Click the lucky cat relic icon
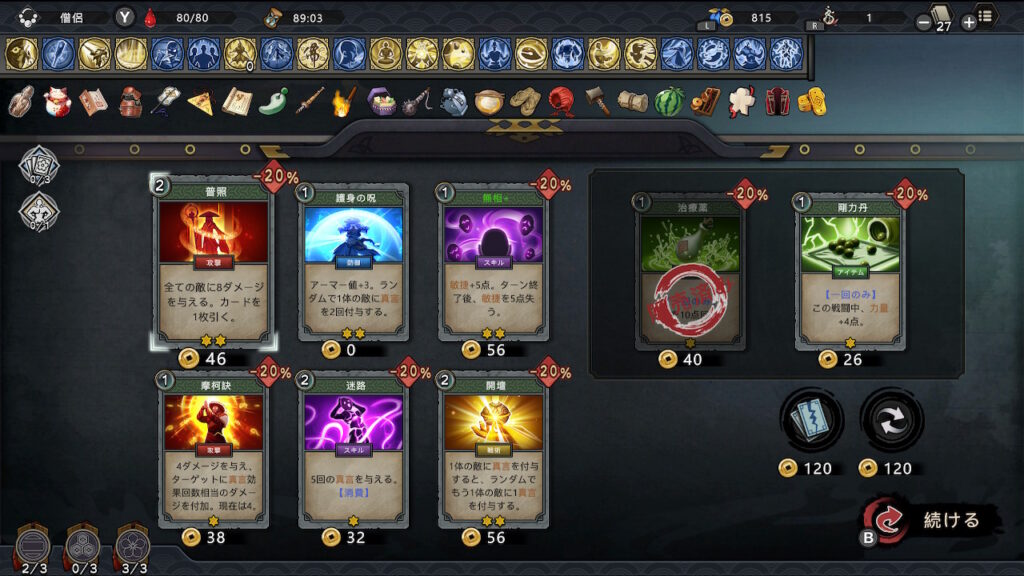The height and width of the screenshot is (576, 1024). [x=57, y=103]
